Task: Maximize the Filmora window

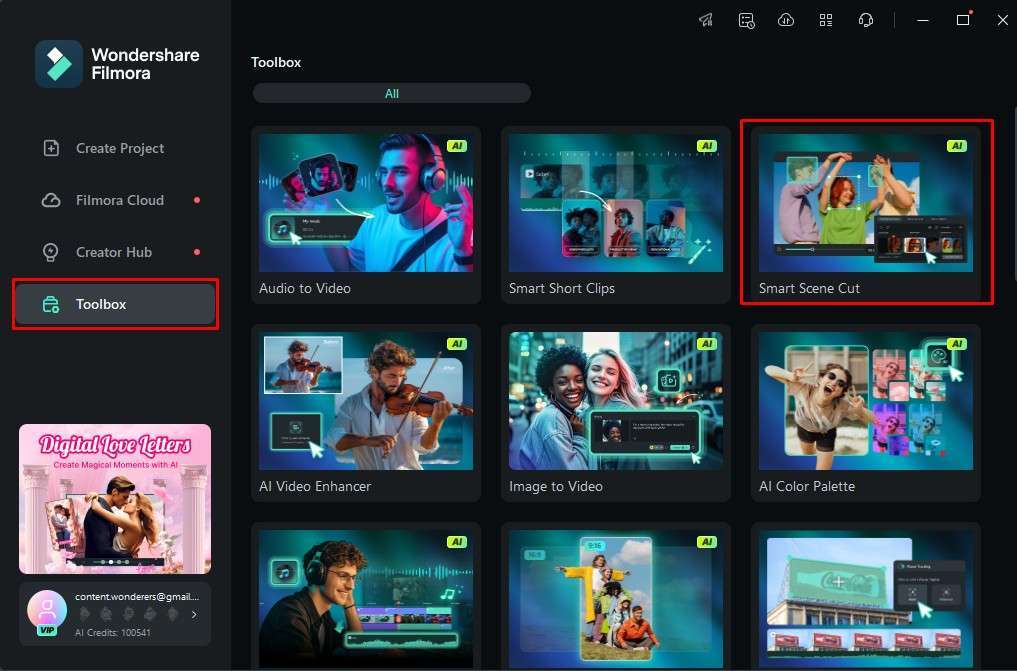Action: click(x=963, y=21)
